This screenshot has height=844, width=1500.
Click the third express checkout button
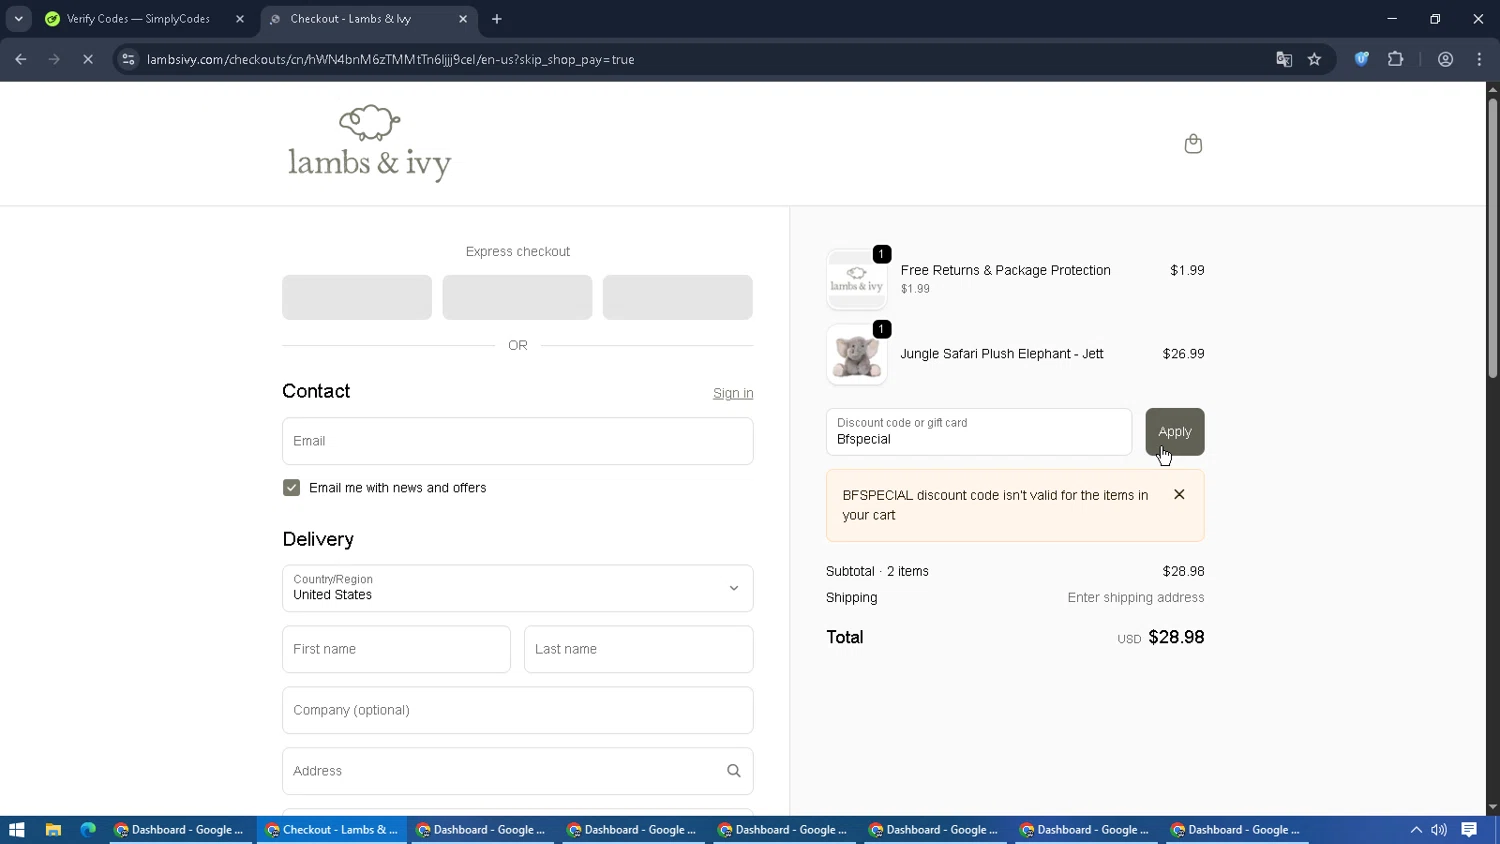(x=678, y=297)
